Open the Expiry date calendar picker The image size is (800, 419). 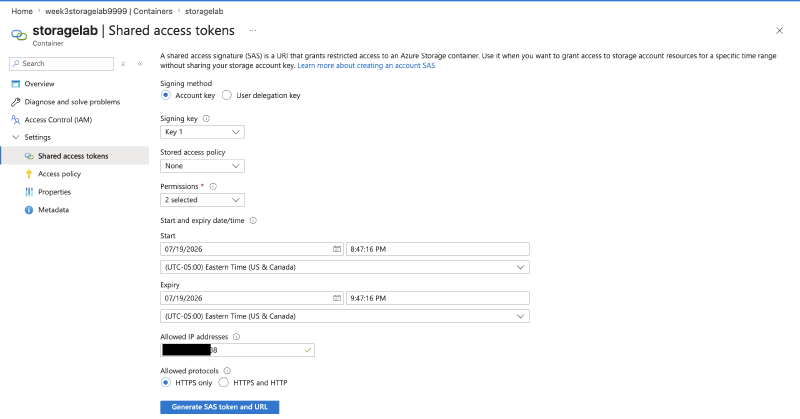(337, 298)
